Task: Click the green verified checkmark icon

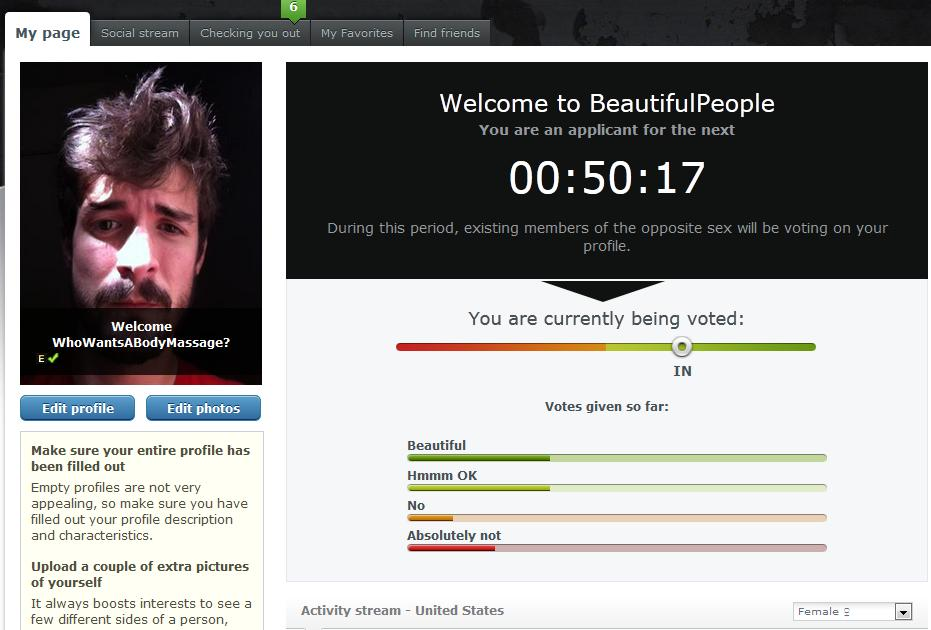Action: click(x=53, y=358)
